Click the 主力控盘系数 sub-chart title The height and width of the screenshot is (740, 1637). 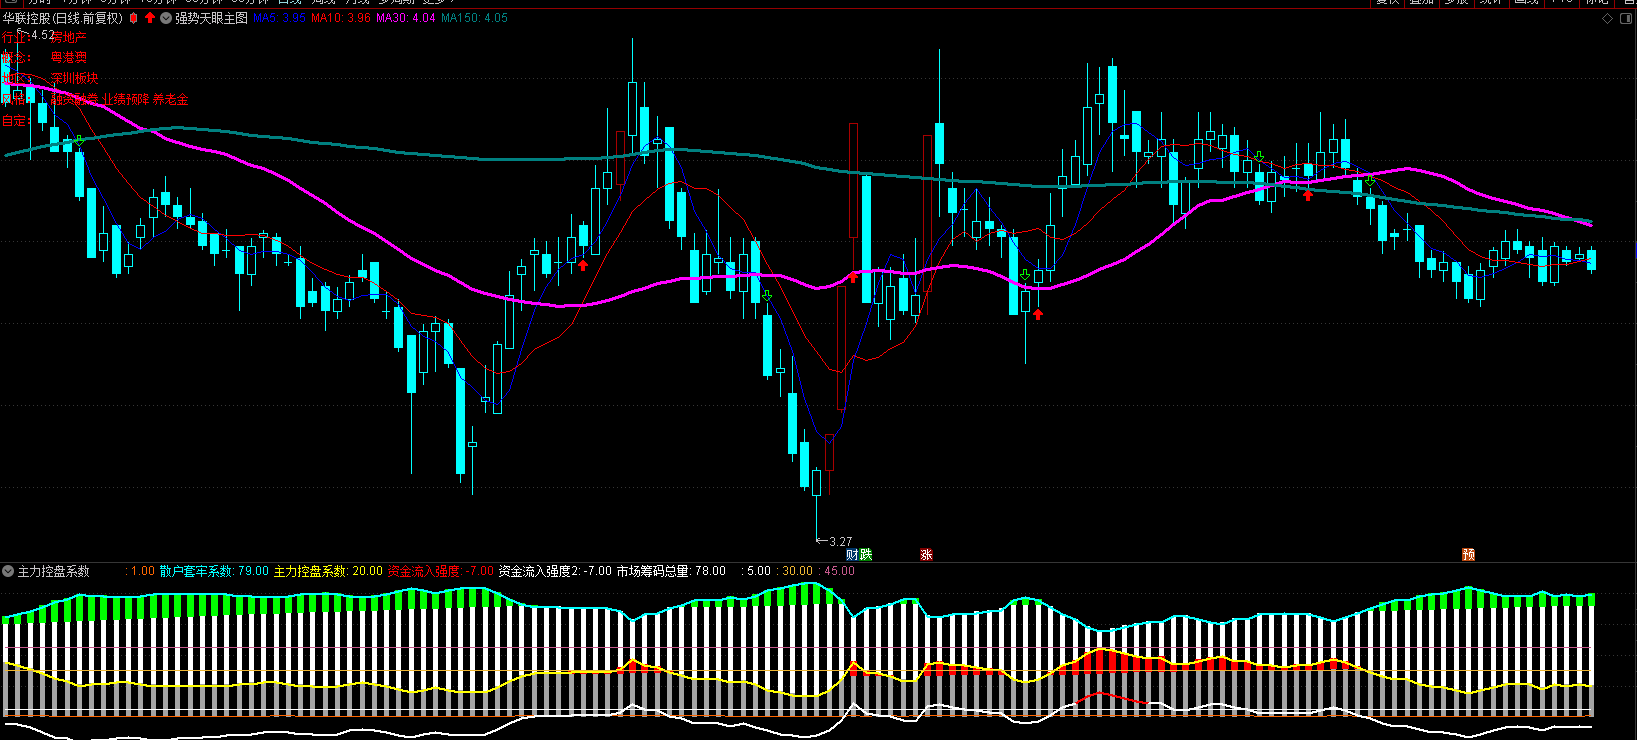pos(54,571)
